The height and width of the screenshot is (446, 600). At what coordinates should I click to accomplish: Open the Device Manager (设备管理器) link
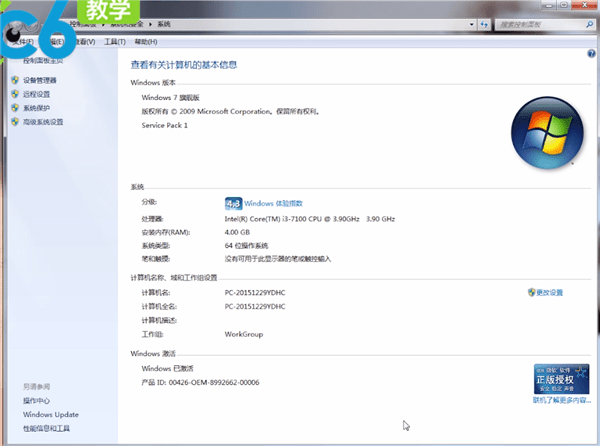tap(40, 80)
